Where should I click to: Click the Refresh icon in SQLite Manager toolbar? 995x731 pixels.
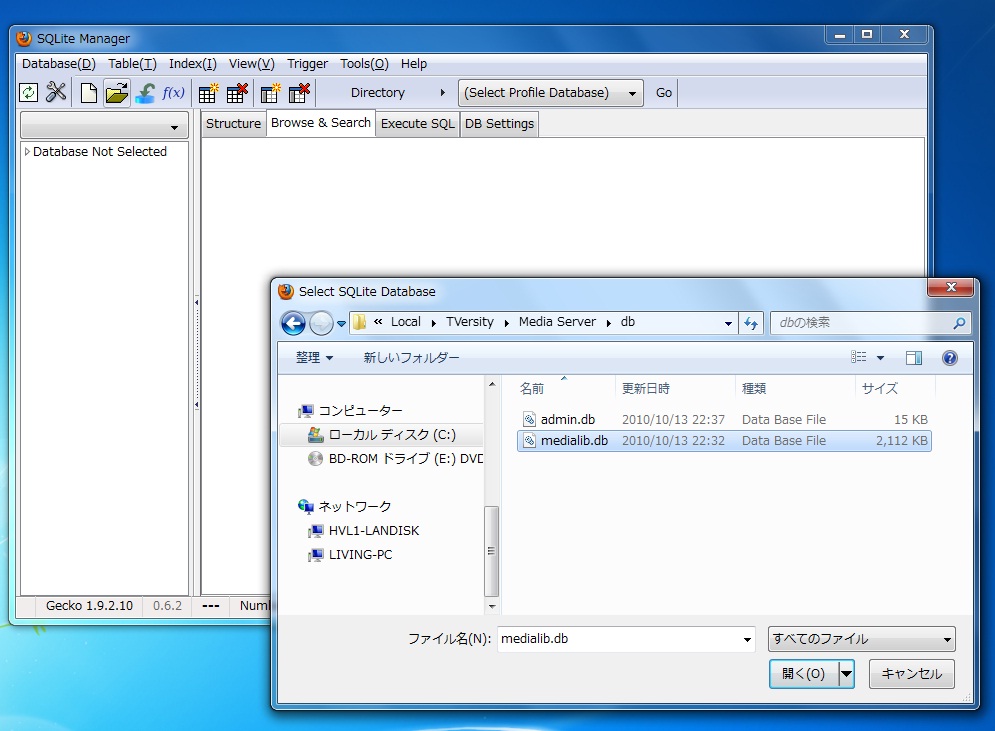[29, 93]
